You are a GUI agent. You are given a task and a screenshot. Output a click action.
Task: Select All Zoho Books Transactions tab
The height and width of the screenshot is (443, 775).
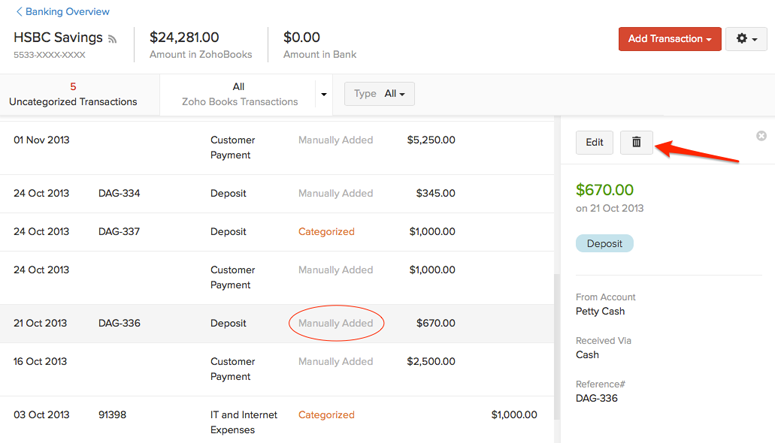(x=239, y=94)
